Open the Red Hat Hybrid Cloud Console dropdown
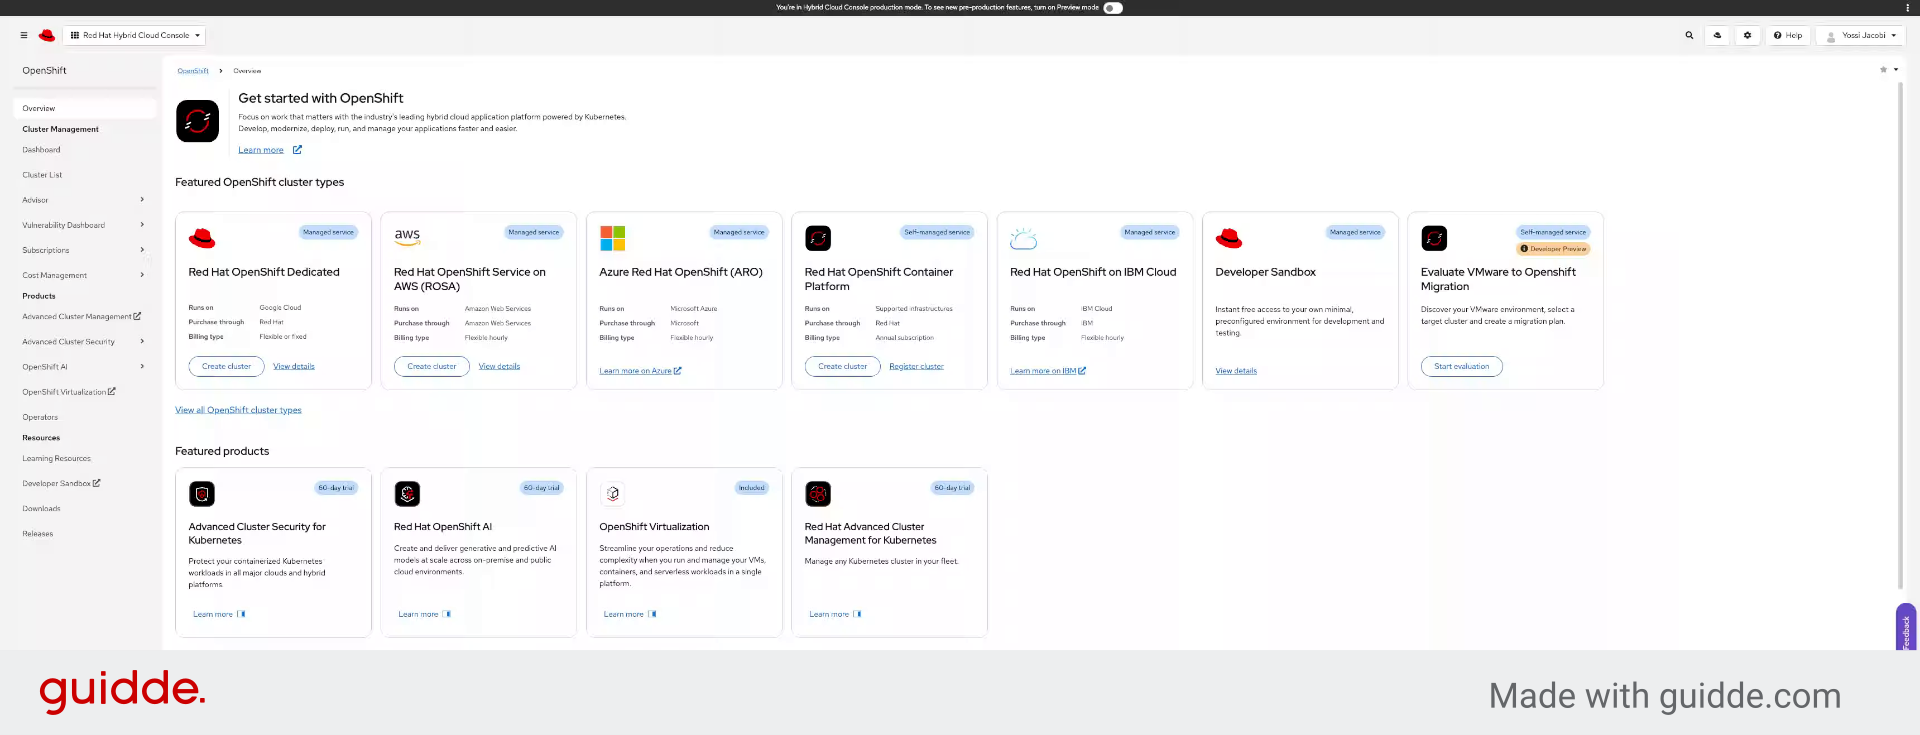The width and height of the screenshot is (1920, 735). 135,35
